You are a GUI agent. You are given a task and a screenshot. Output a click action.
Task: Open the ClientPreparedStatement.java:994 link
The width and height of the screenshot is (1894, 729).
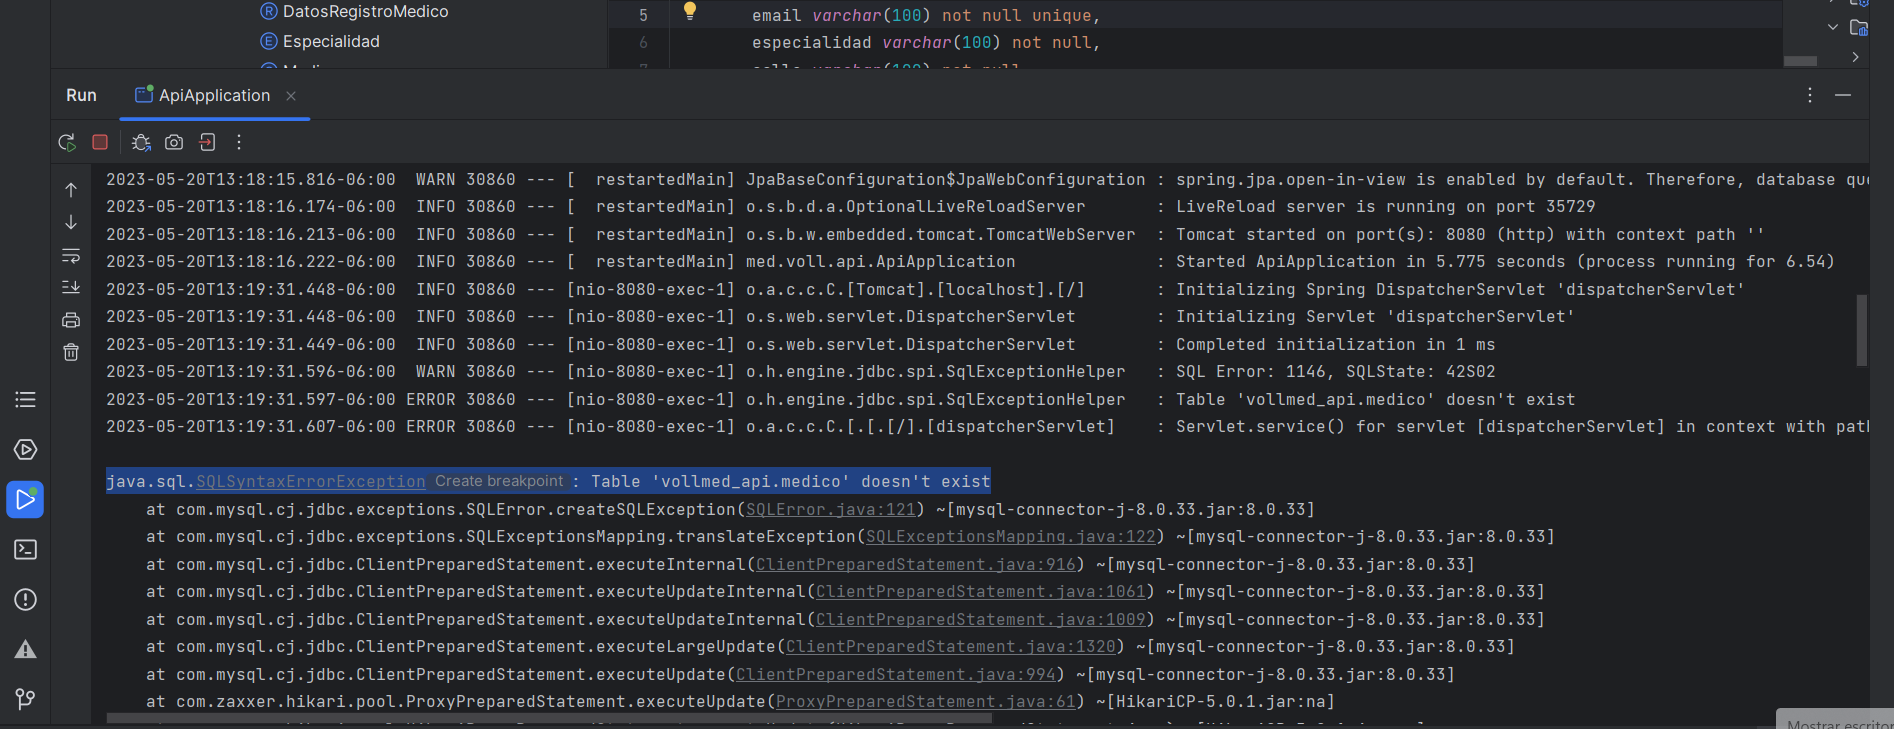[896, 675]
